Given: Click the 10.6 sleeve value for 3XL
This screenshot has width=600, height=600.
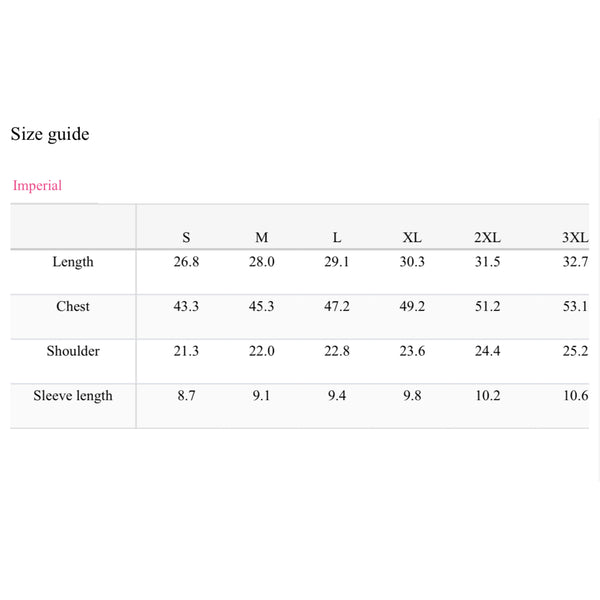Looking at the screenshot, I should coord(575,396).
